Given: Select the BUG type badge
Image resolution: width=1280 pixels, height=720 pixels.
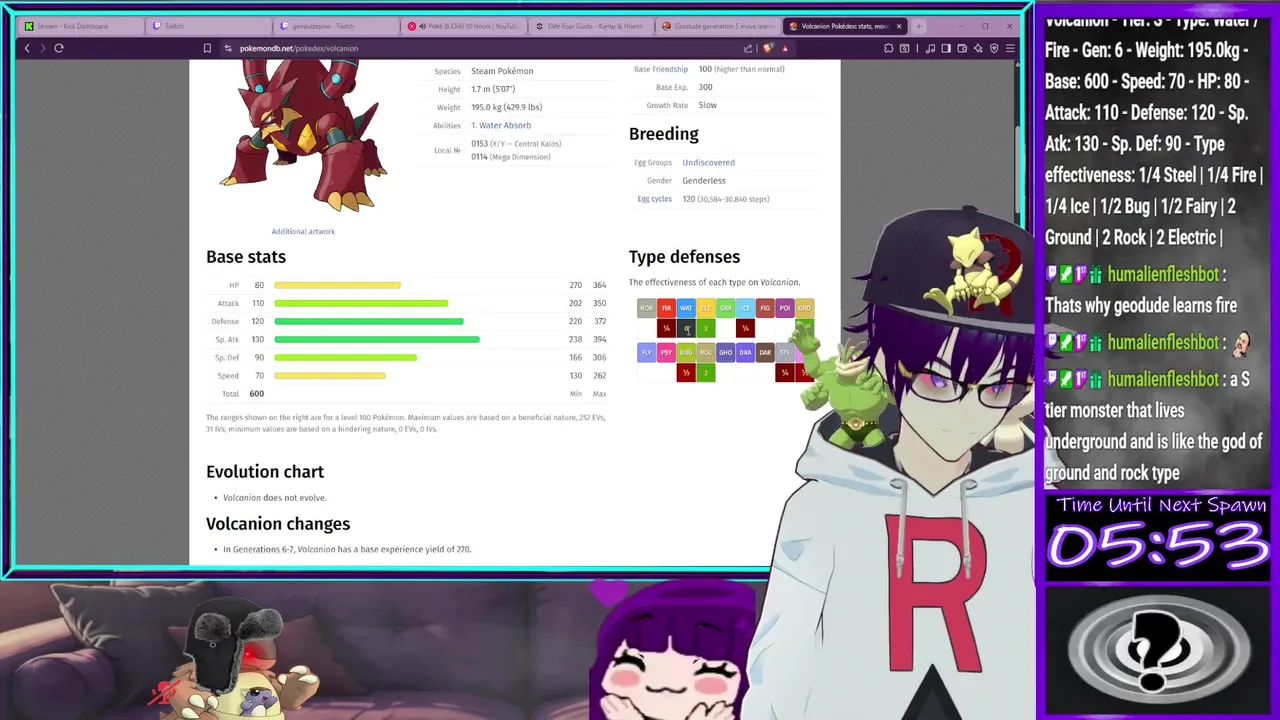Looking at the screenshot, I should pos(686,352).
